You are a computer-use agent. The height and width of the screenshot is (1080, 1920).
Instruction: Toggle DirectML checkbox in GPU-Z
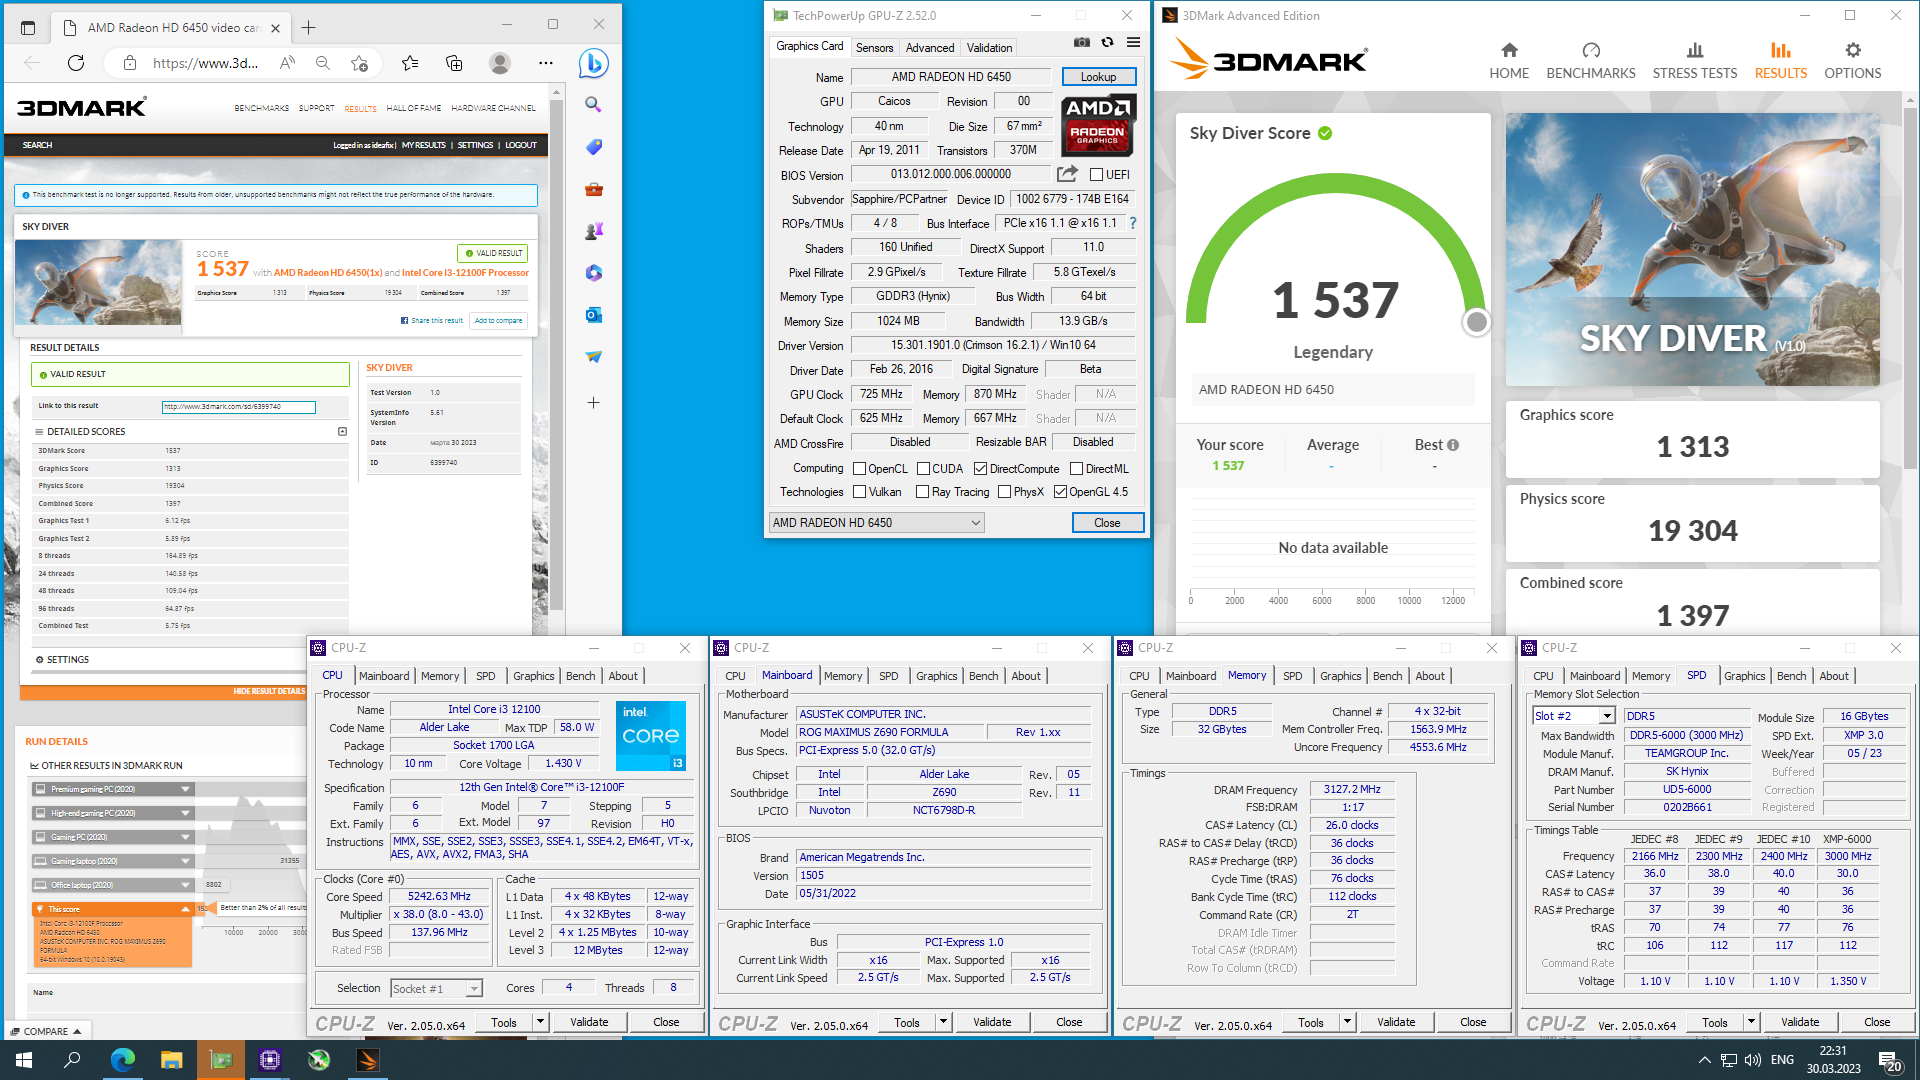[x=1077, y=469]
